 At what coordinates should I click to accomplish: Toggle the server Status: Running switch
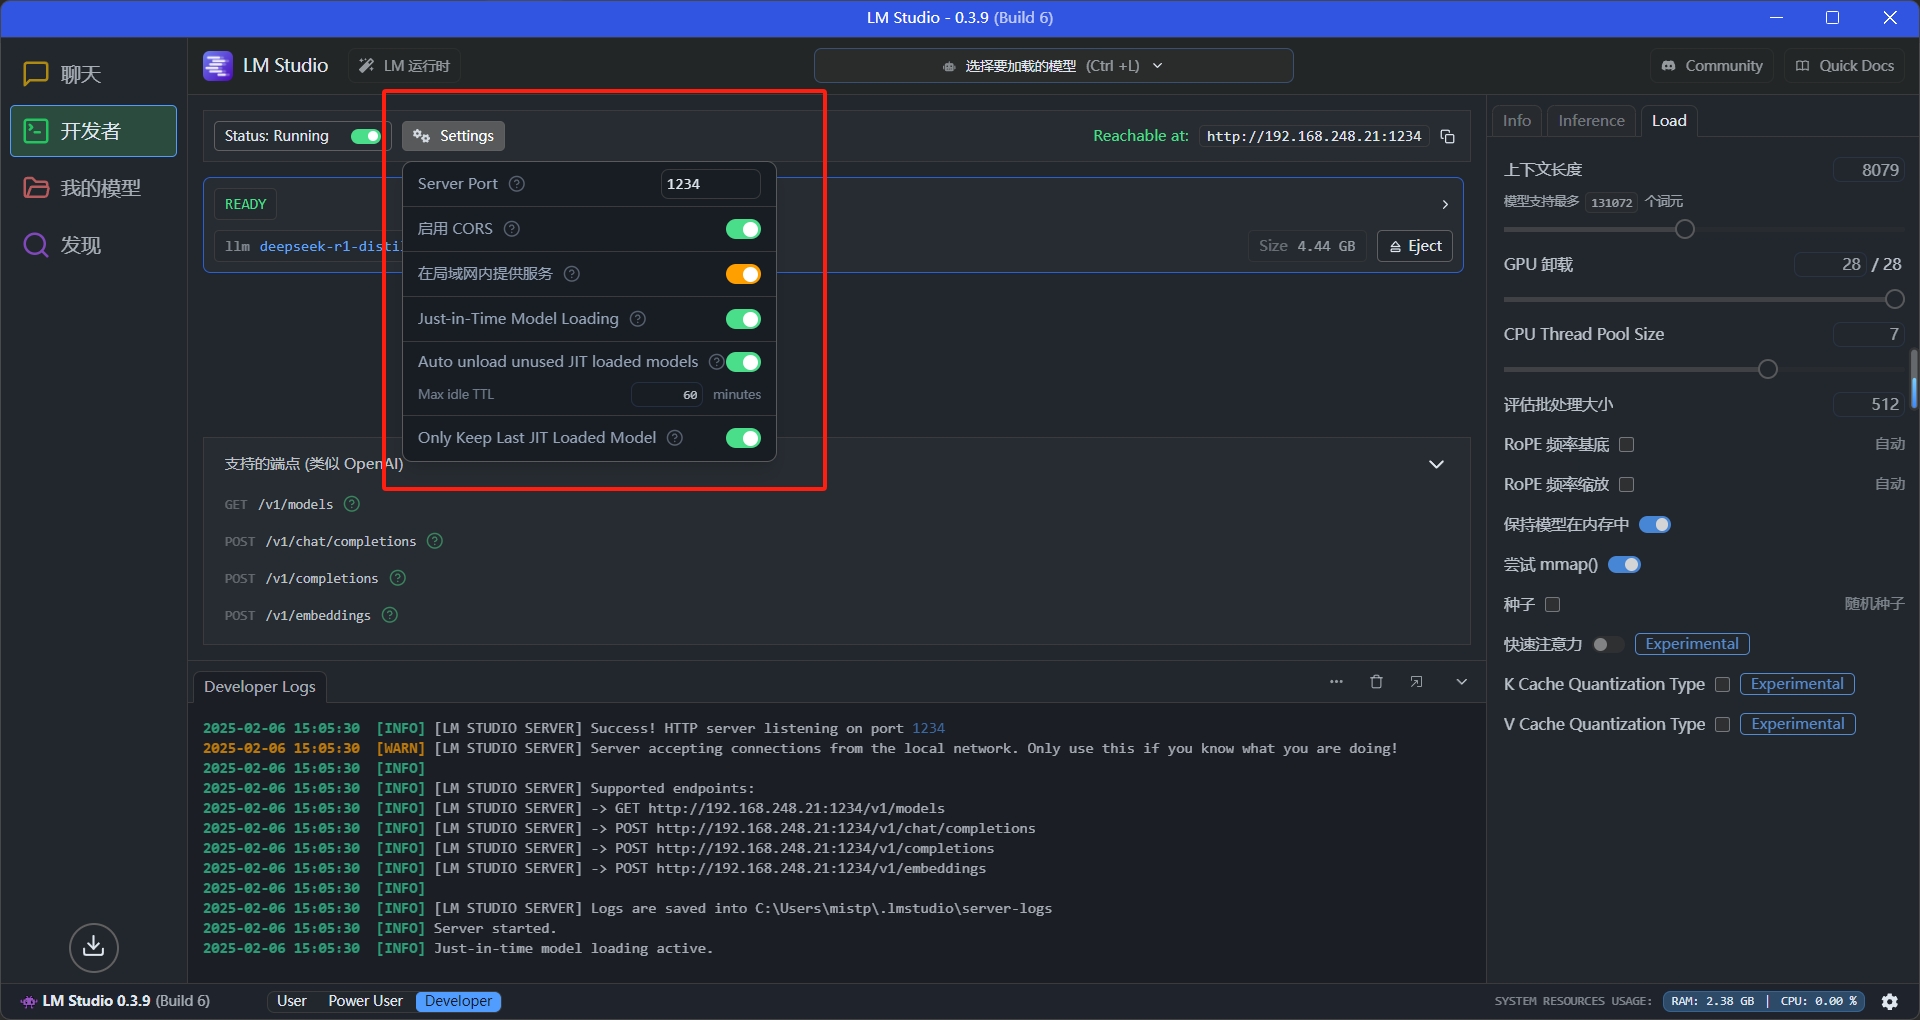365,136
